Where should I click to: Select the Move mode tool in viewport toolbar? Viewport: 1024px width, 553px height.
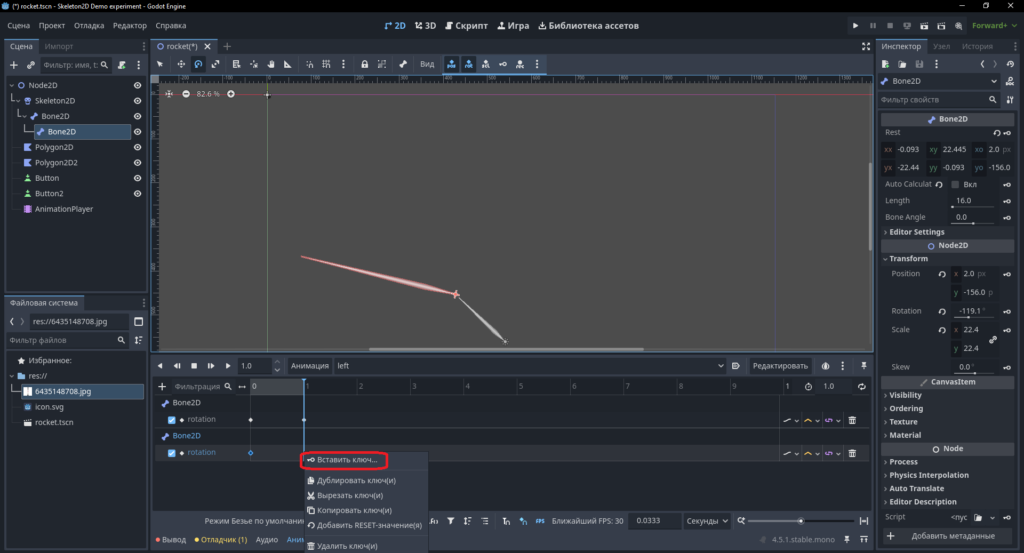click(181, 64)
